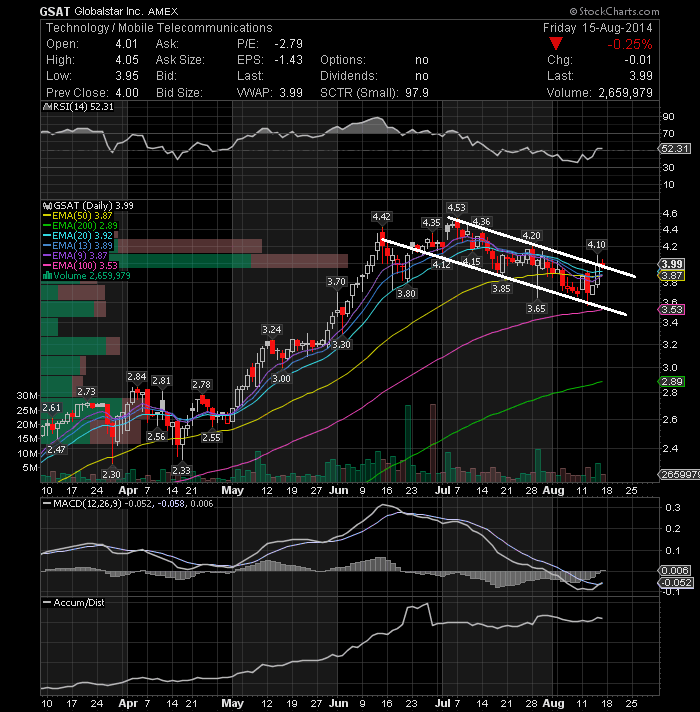The height and width of the screenshot is (712, 700).
Task: Click the VWAP label in the header
Action: 254,93
